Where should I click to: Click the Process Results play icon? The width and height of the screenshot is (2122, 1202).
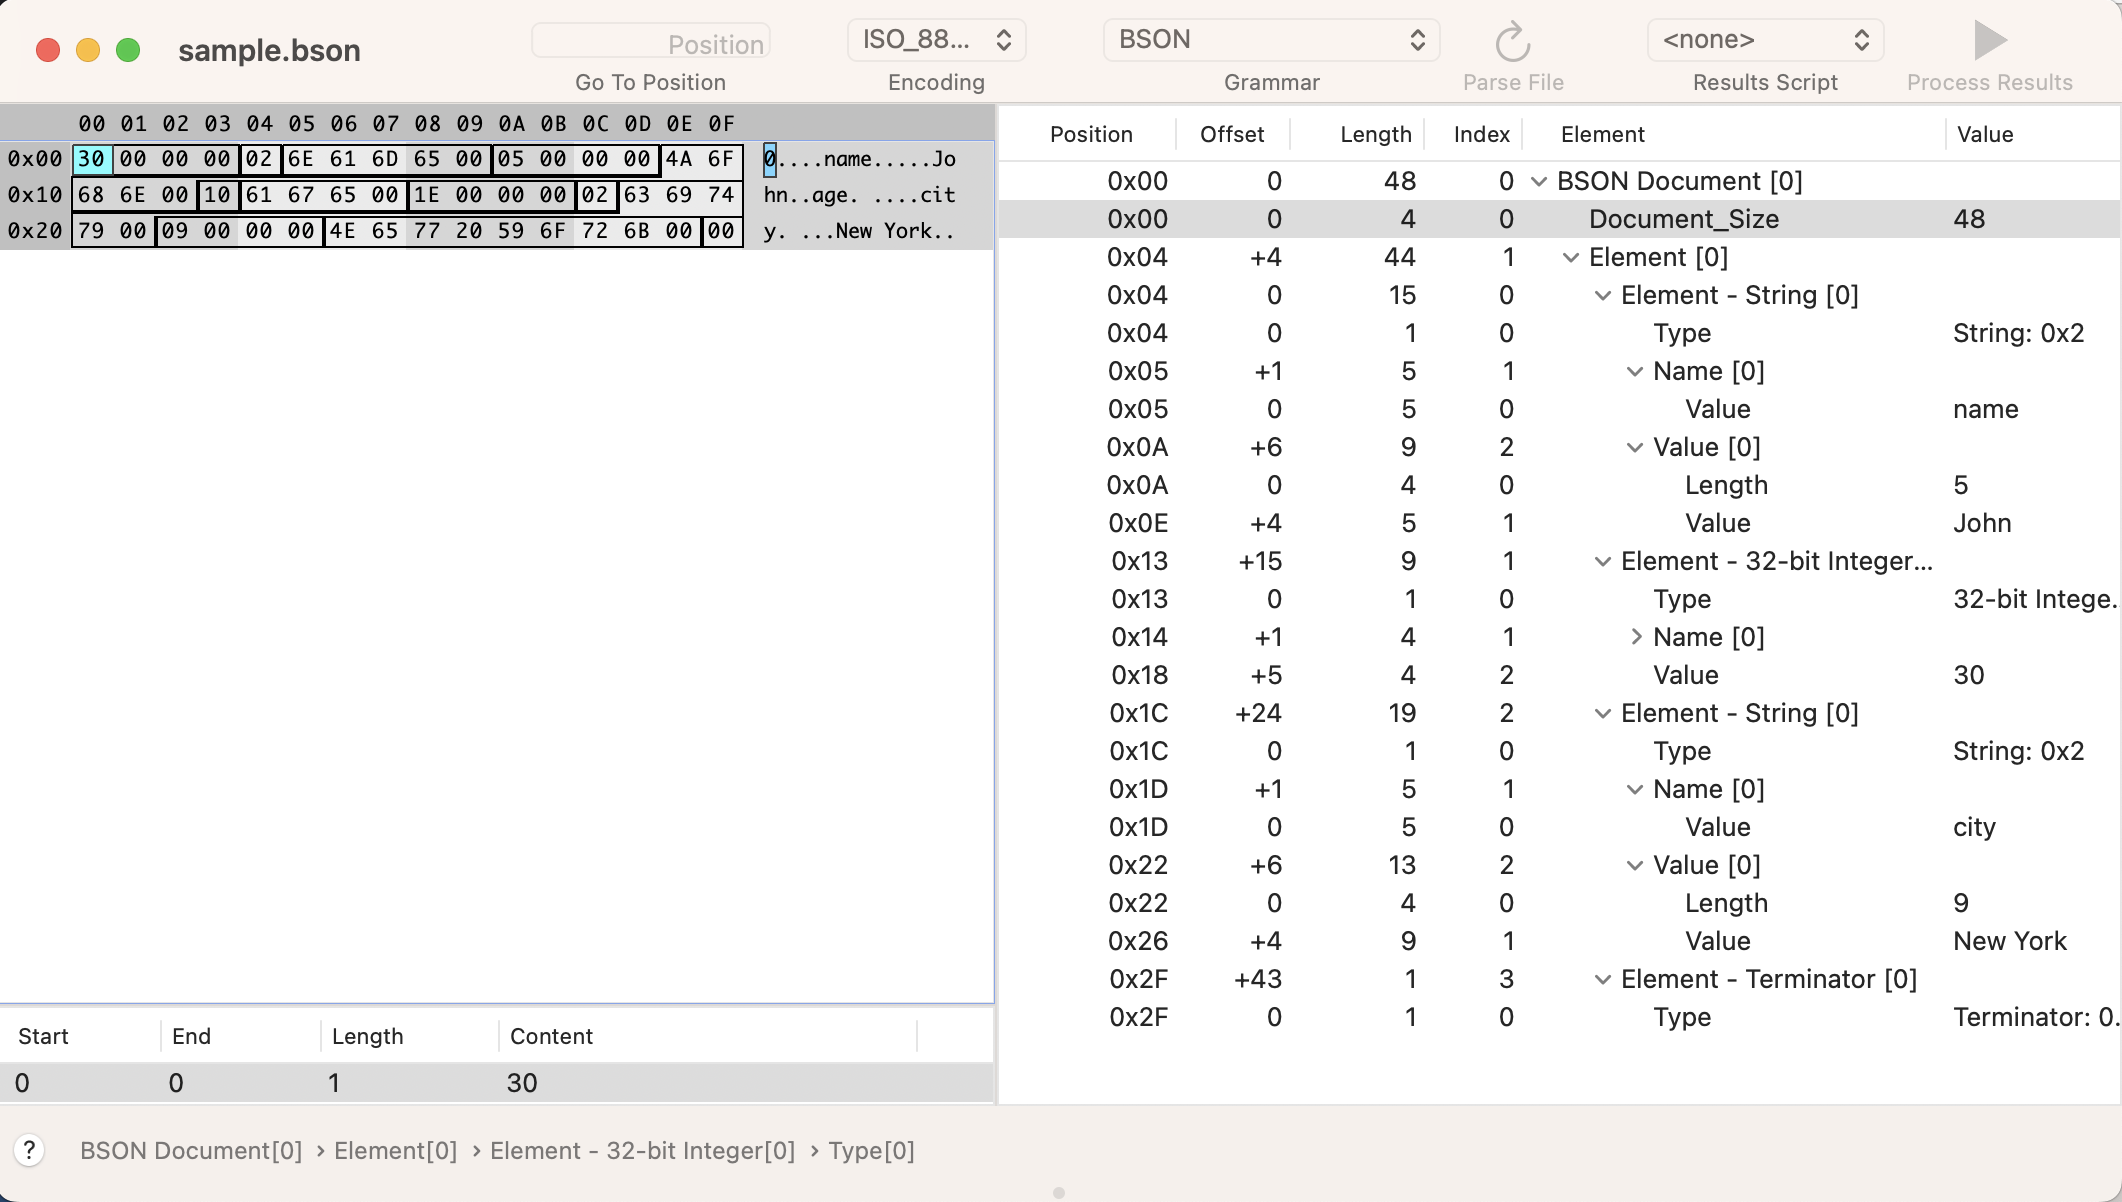(x=1989, y=41)
